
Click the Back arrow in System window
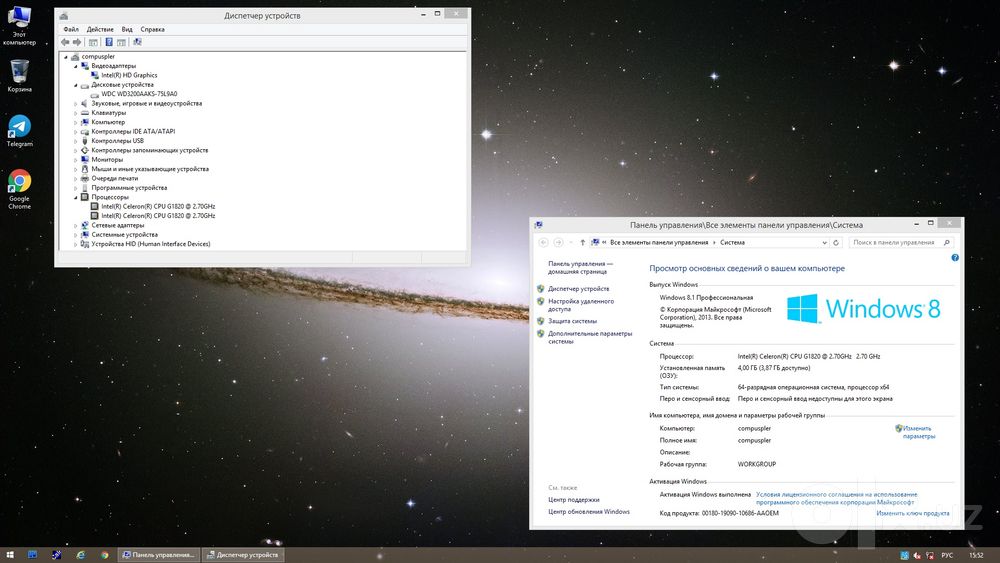(x=543, y=242)
